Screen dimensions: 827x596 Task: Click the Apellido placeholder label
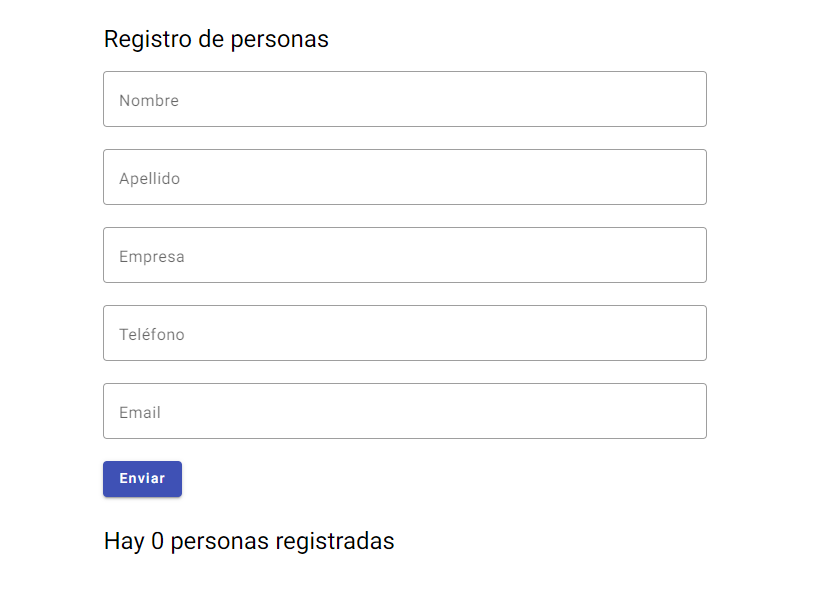149,178
